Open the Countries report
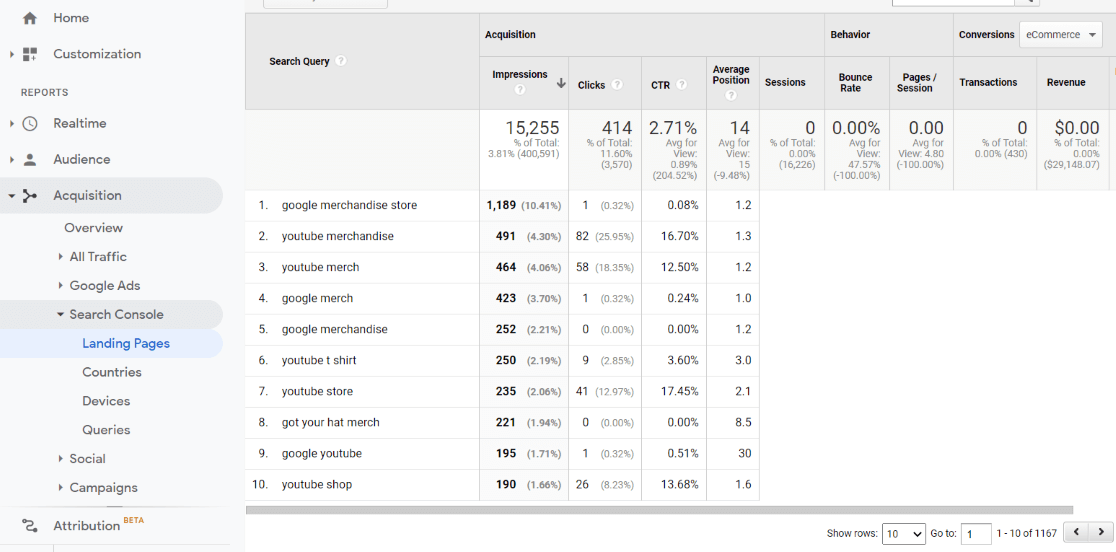The image size is (1116, 552). point(112,372)
